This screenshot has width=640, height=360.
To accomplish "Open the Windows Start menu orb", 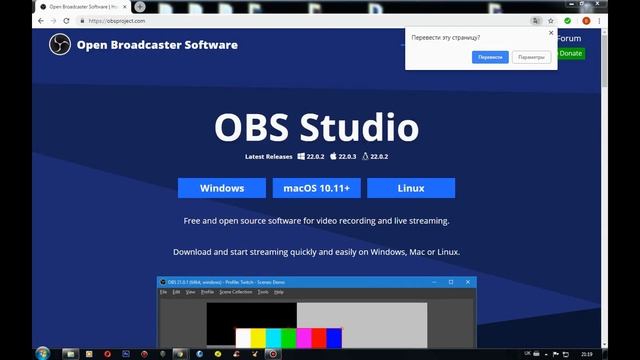I will point(42,353).
